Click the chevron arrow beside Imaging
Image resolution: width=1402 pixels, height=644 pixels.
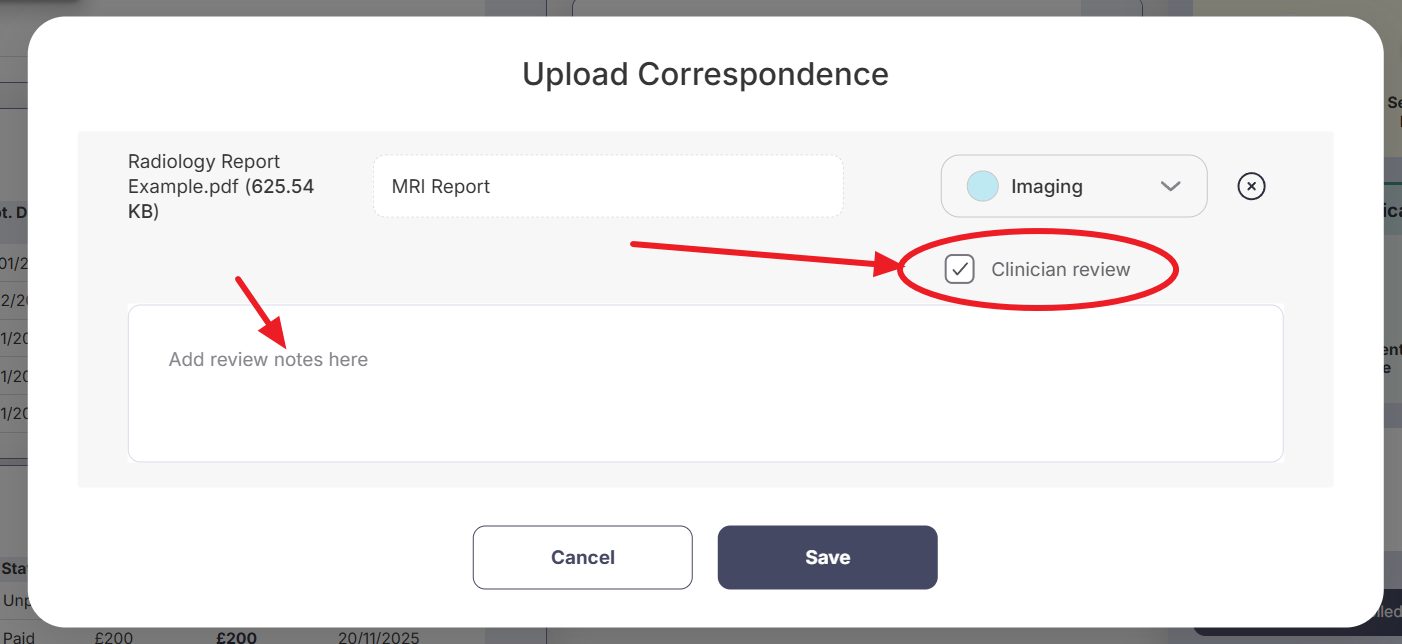(1170, 186)
